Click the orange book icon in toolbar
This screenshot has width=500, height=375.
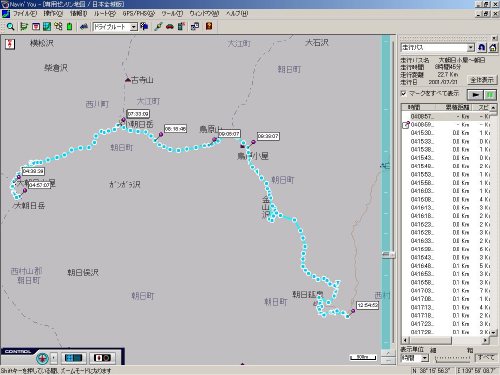[209, 26]
